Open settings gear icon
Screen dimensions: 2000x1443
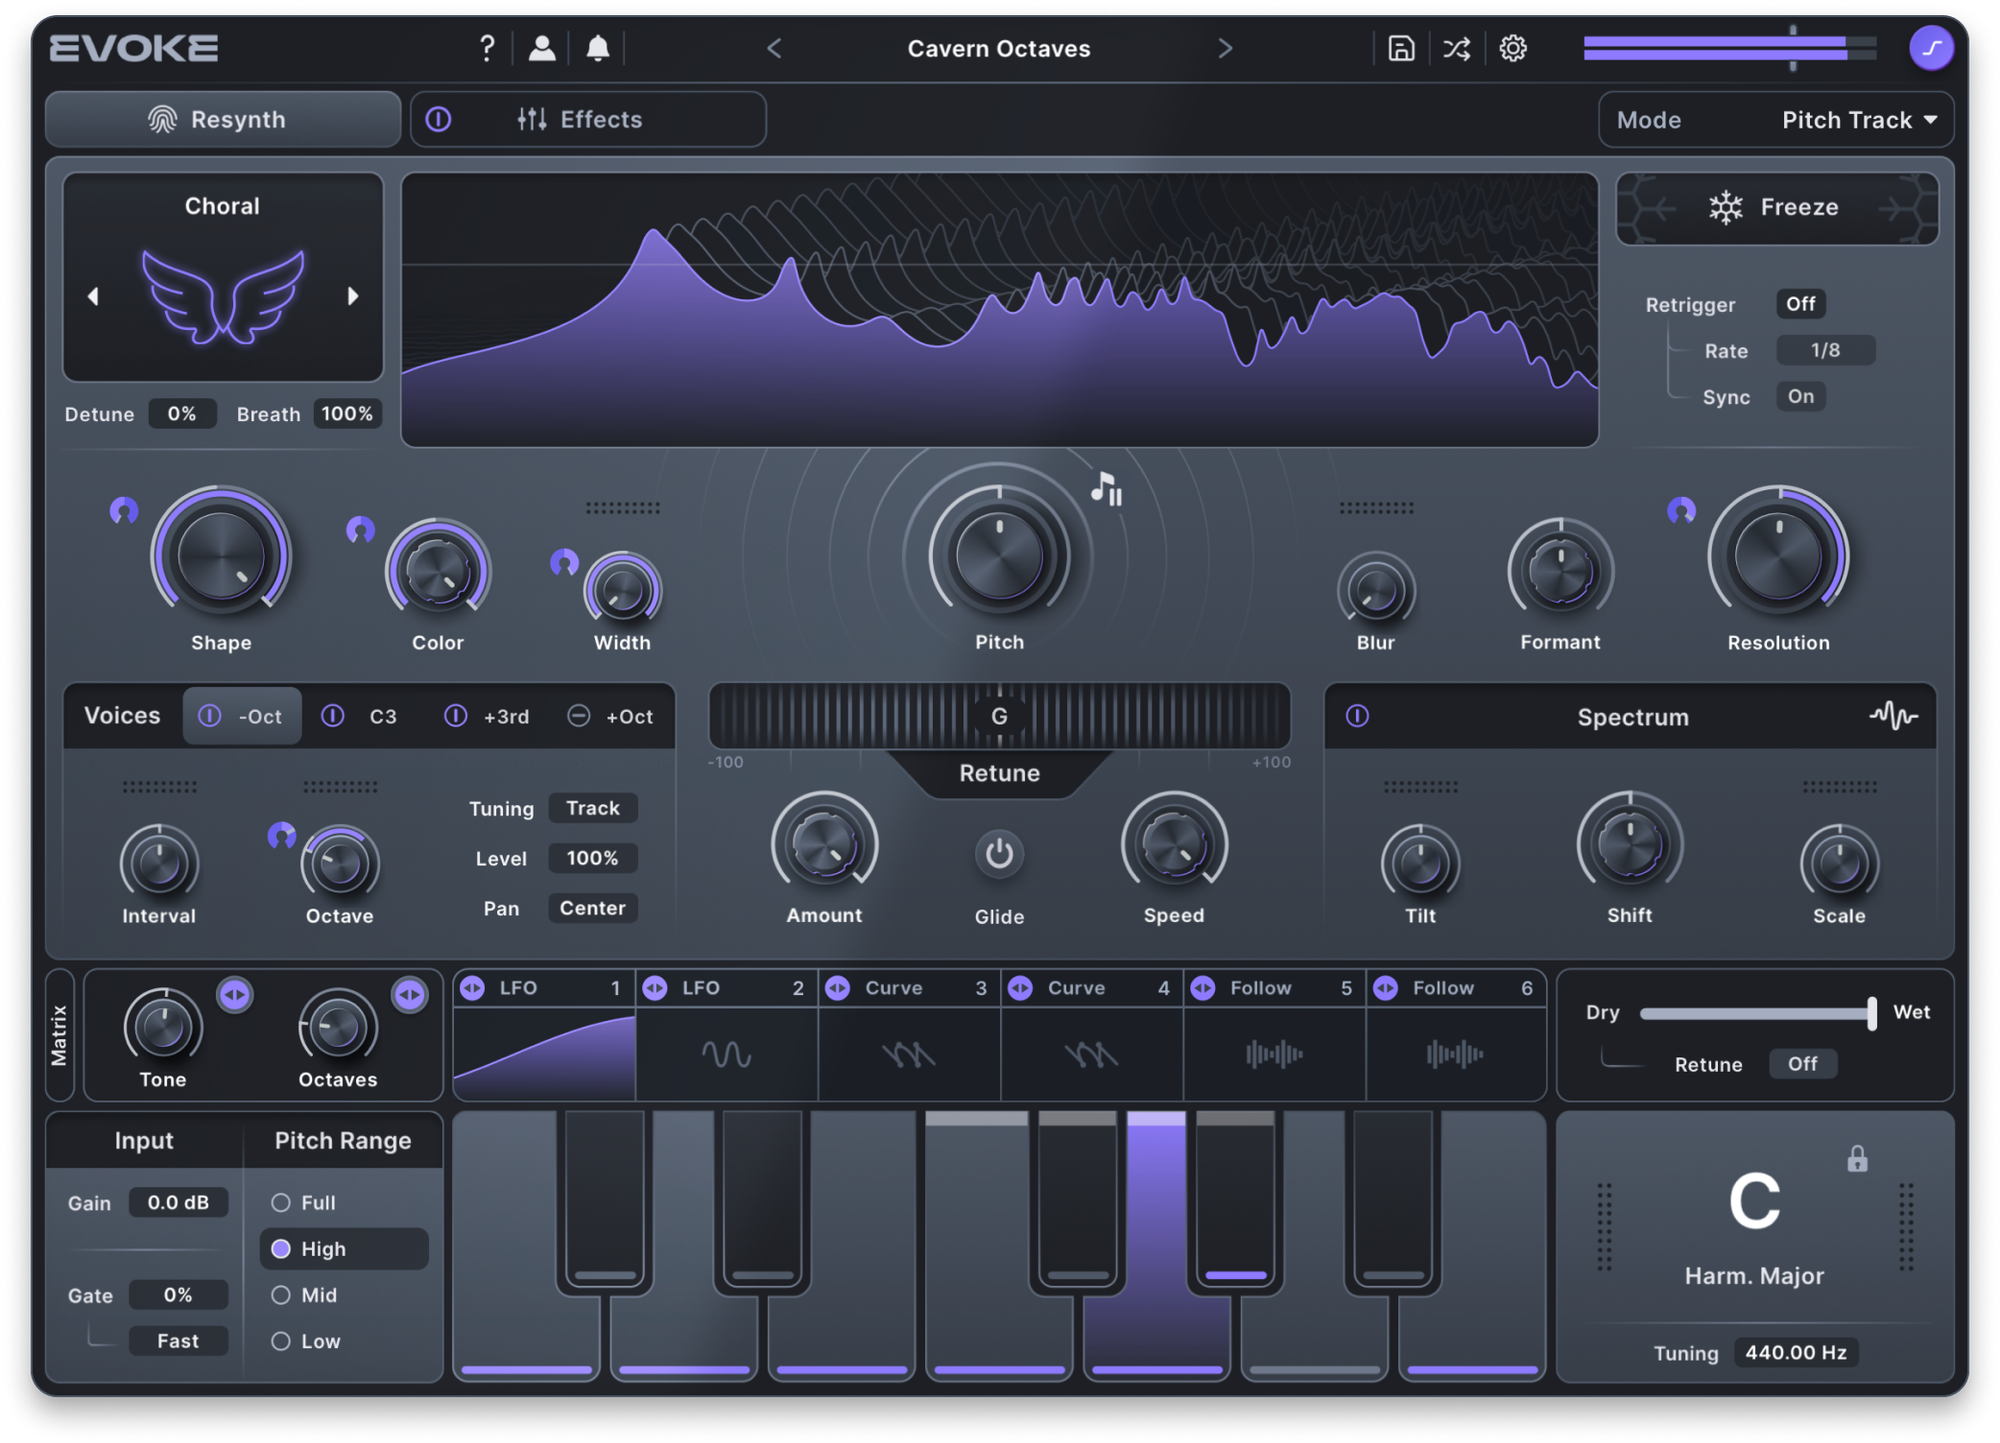coord(1513,48)
